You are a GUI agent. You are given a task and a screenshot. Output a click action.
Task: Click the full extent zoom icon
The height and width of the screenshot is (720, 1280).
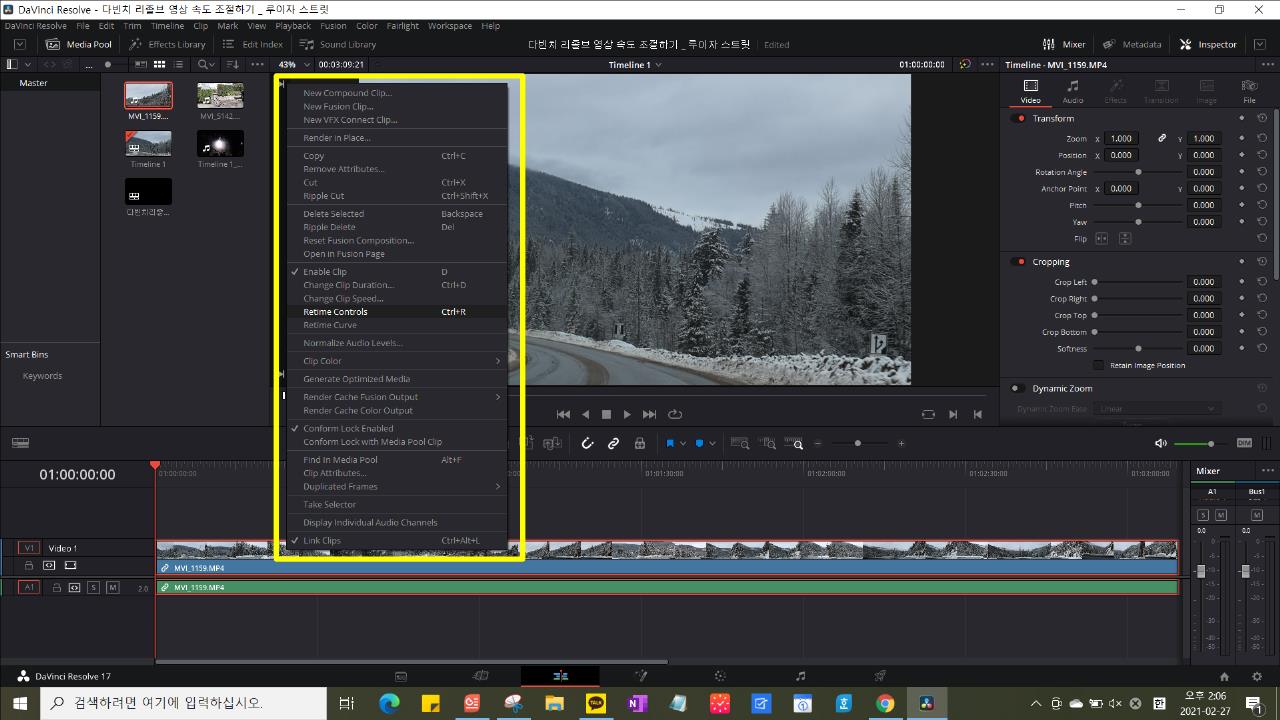pyautogui.click(x=740, y=443)
